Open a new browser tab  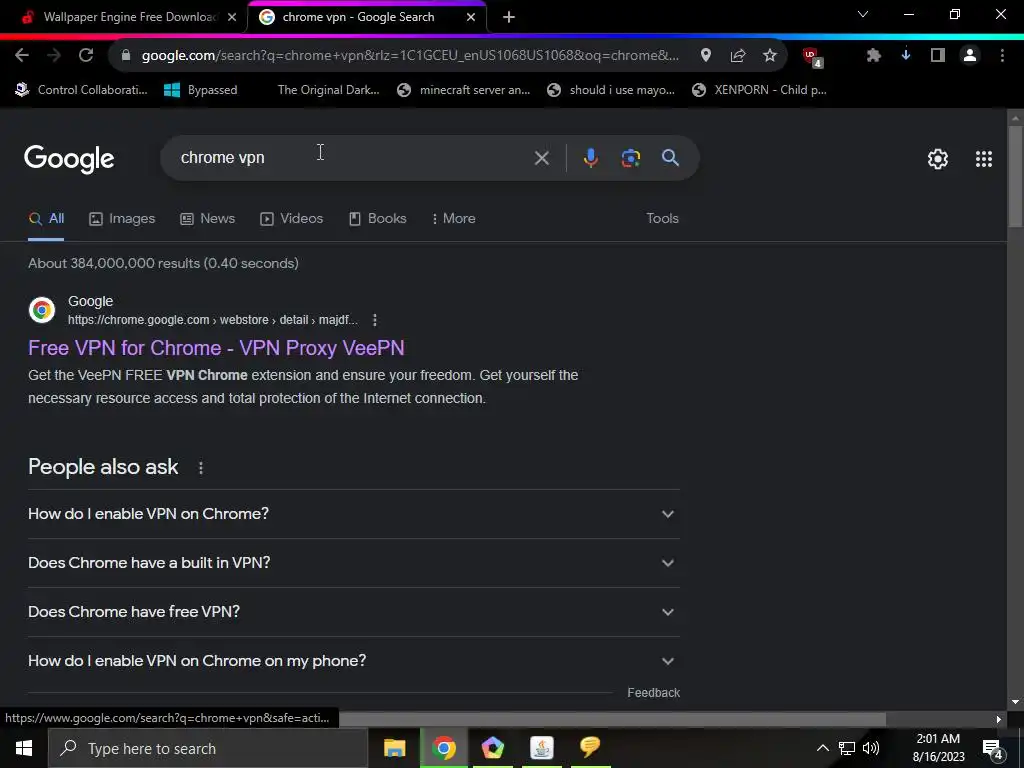point(509,18)
